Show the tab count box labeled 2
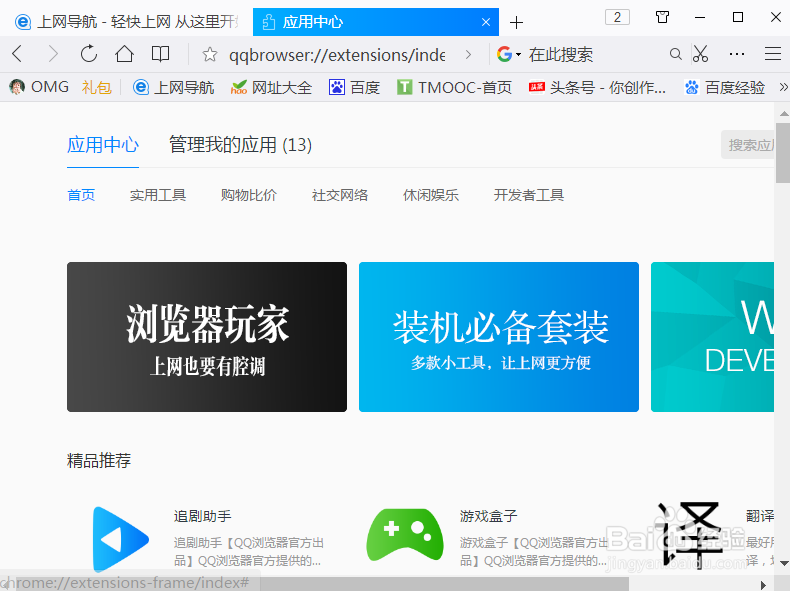The width and height of the screenshot is (790, 591). coord(617,17)
